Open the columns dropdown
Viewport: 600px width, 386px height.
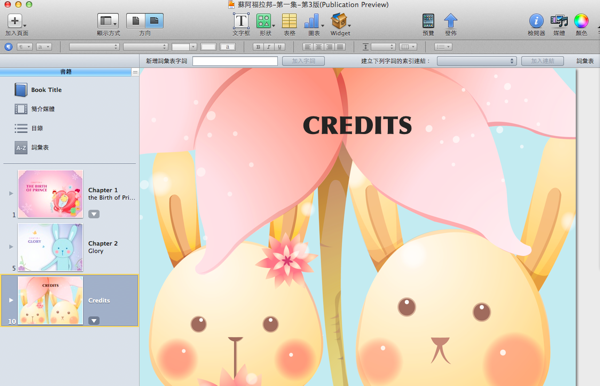pos(408,47)
